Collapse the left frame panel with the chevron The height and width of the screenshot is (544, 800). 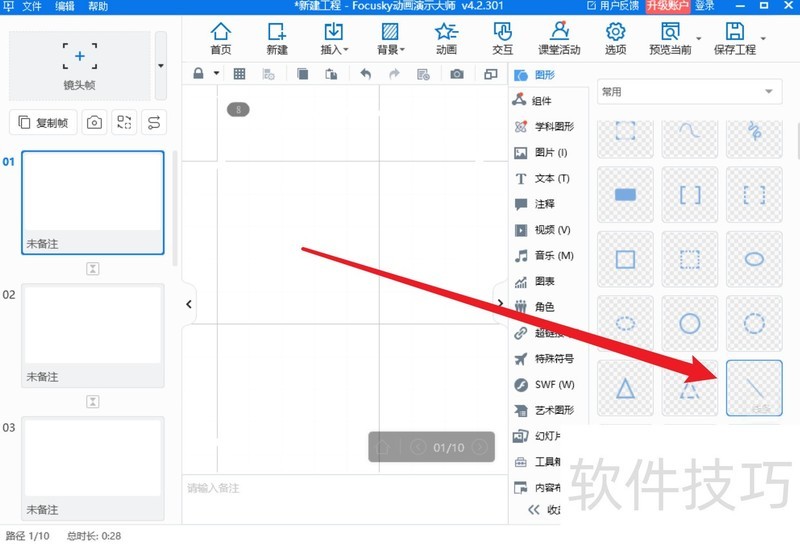point(189,304)
